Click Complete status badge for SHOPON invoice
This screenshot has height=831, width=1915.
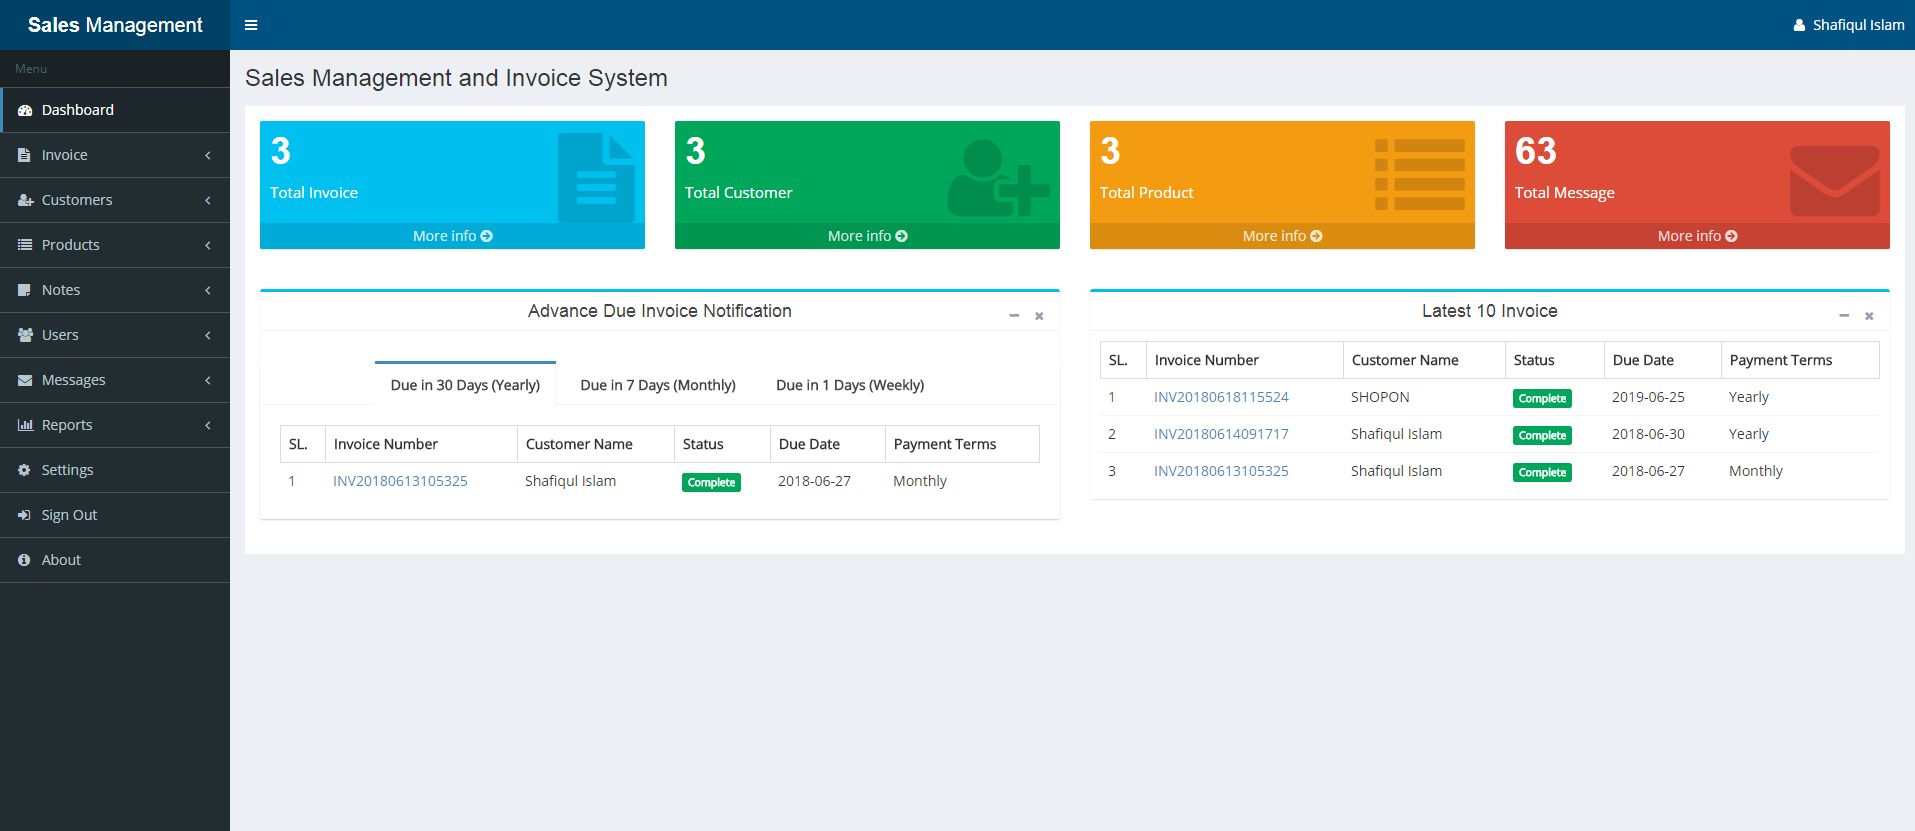pyautogui.click(x=1541, y=398)
